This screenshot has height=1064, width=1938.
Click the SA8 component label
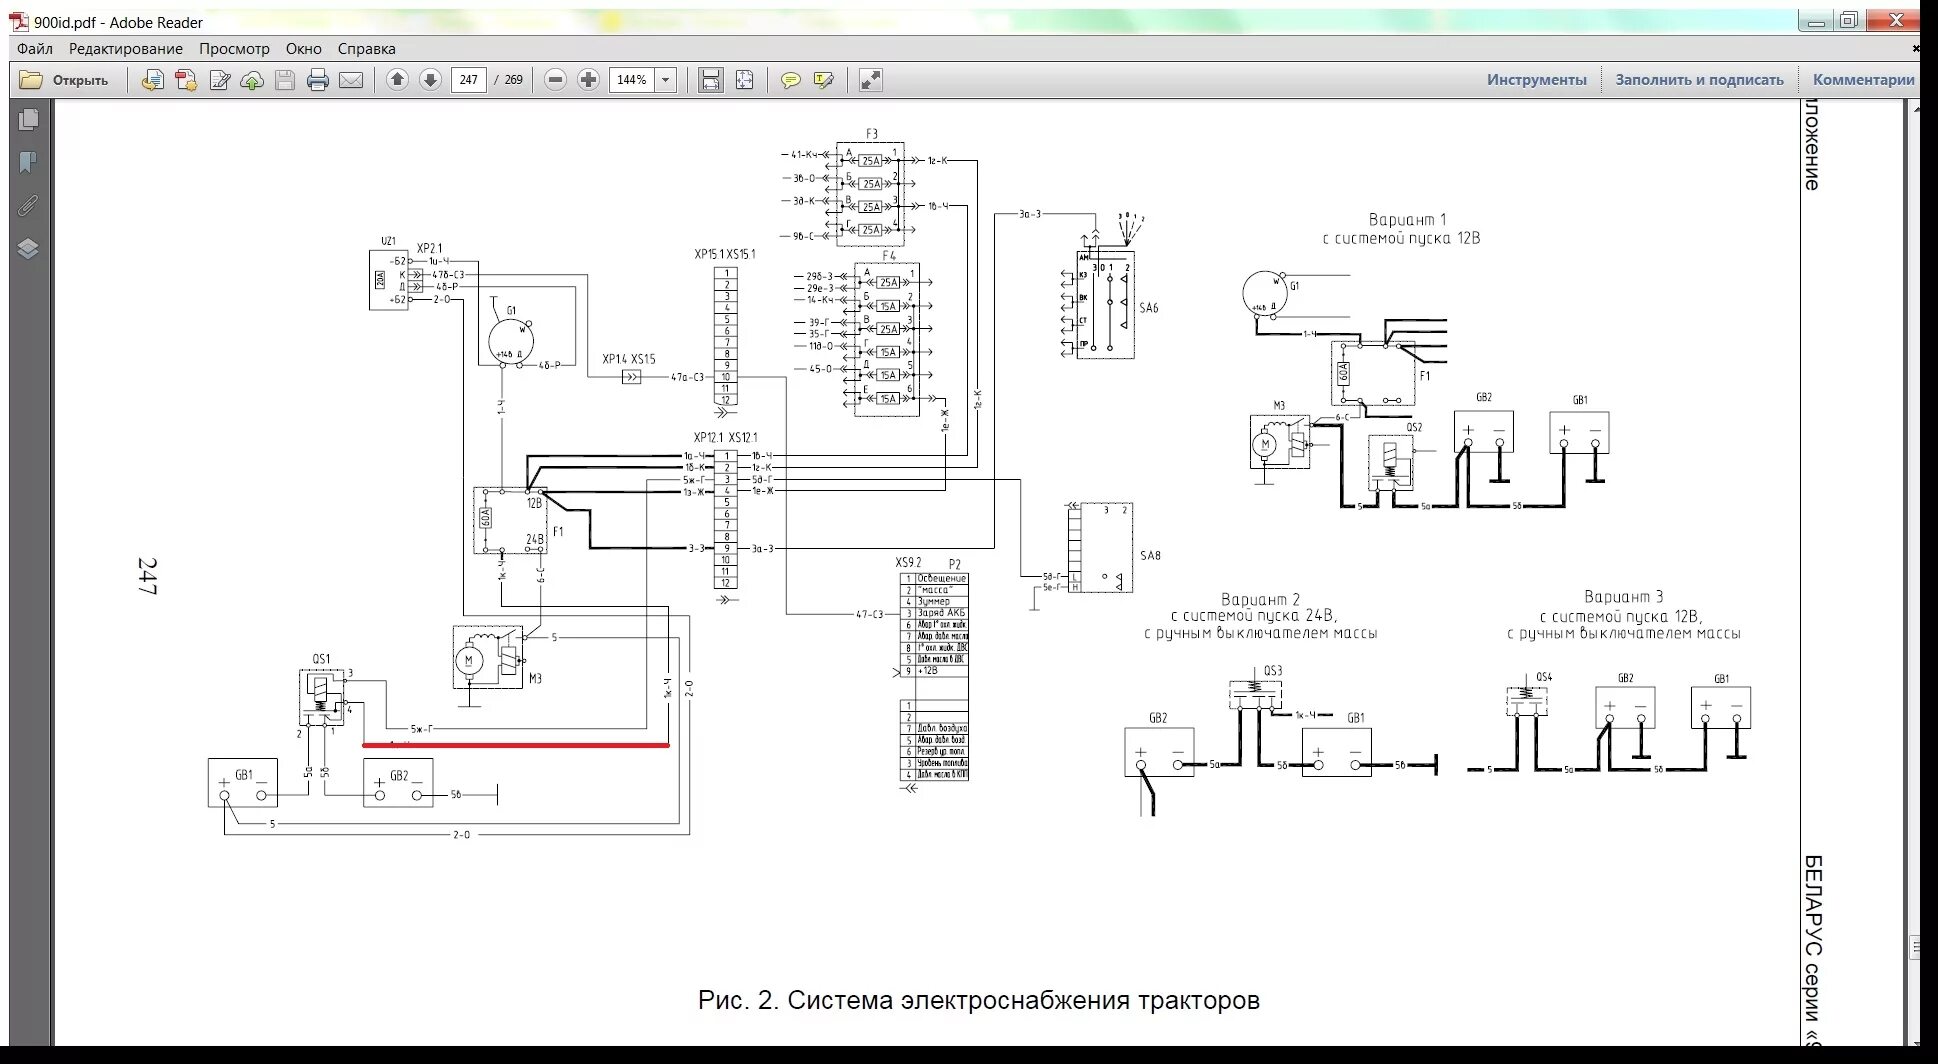(x=1150, y=556)
